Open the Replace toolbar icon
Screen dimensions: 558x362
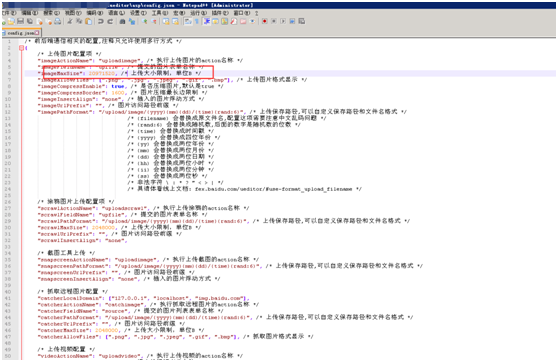tap(132, 21)
